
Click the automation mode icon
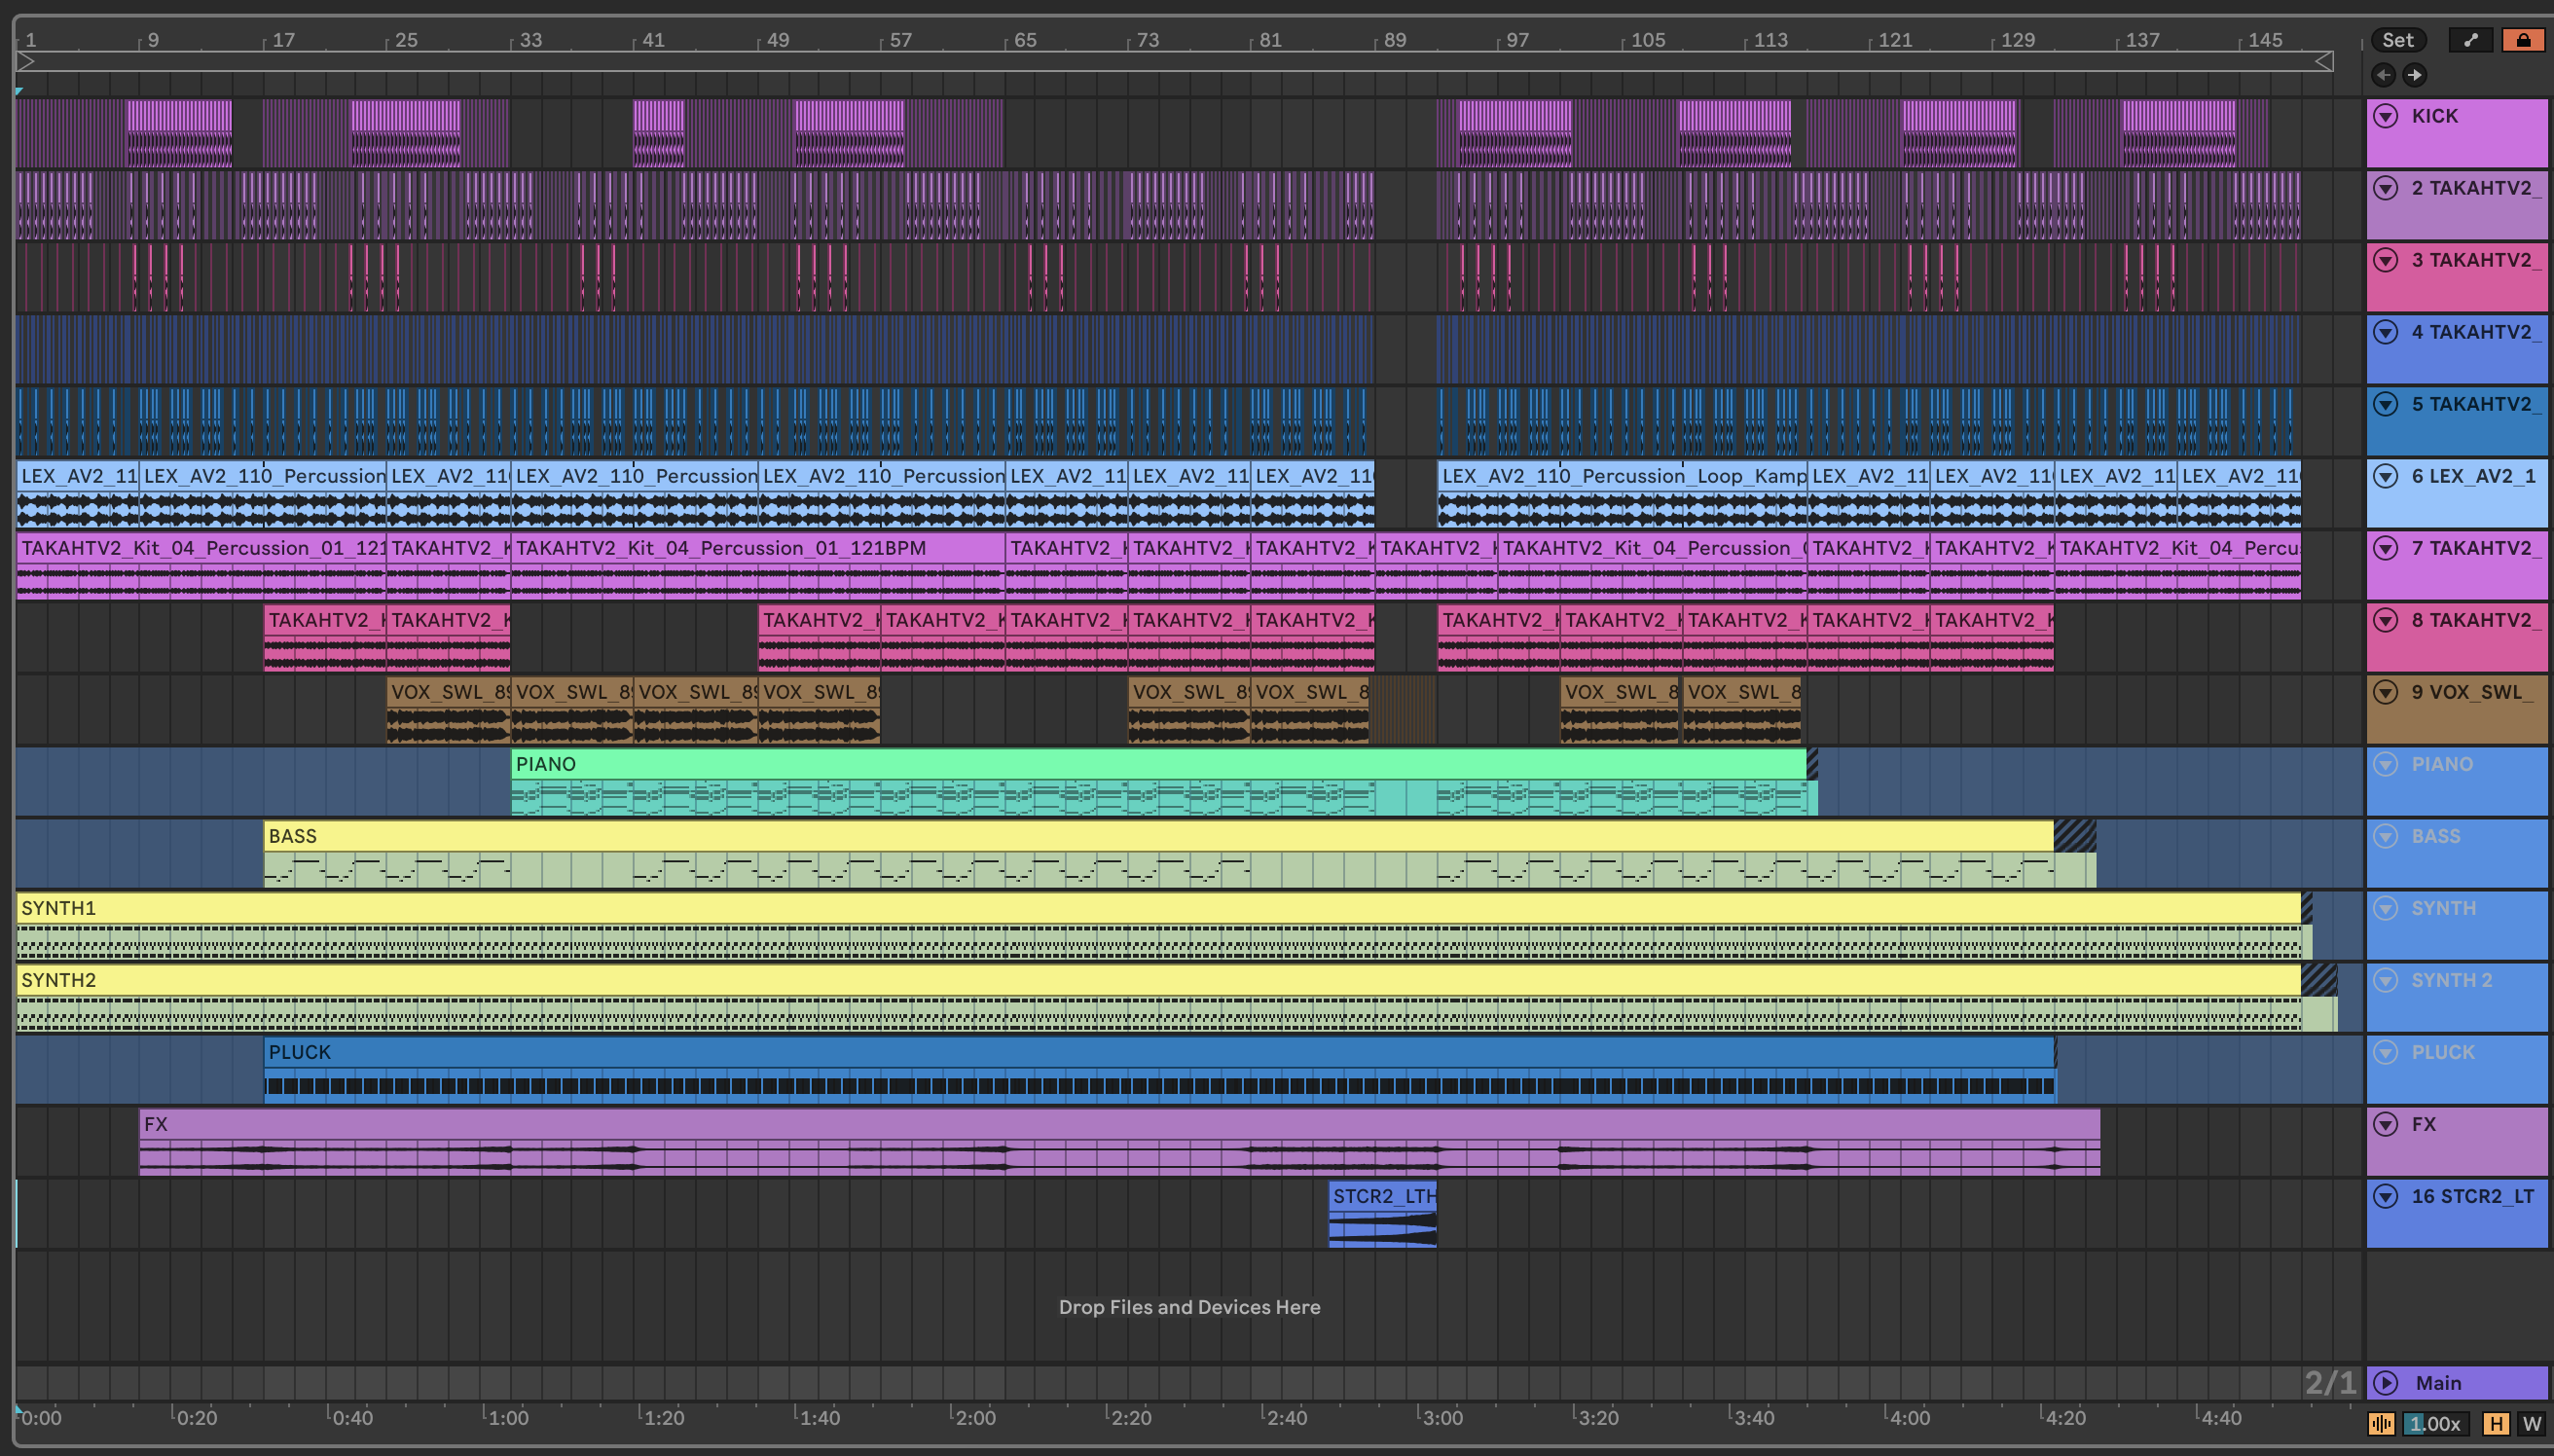[2471, 40]
